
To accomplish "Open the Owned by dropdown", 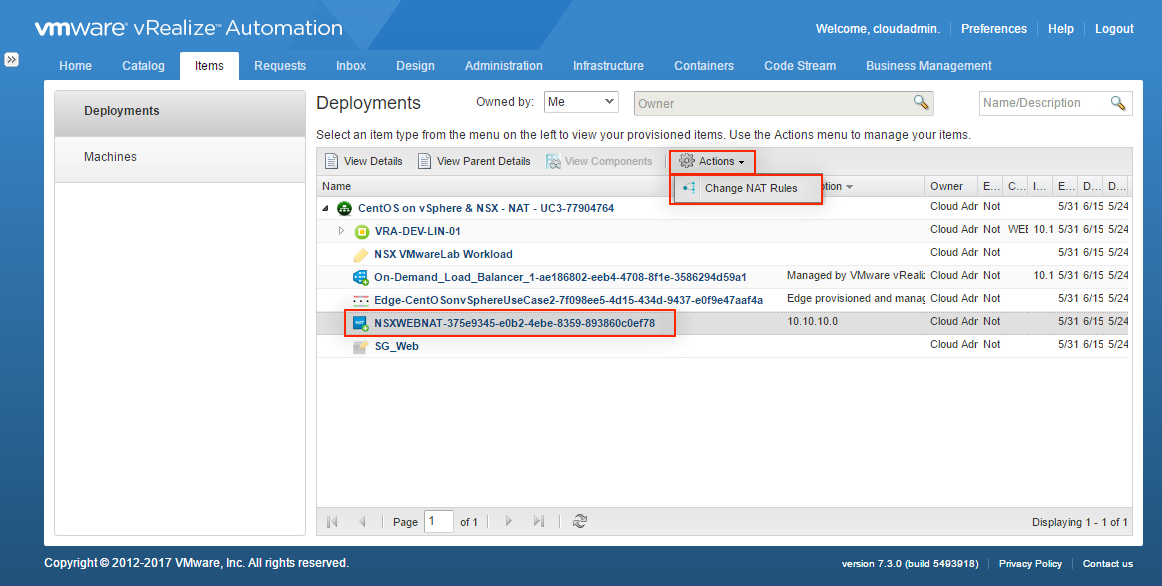I will click(581, 102).
